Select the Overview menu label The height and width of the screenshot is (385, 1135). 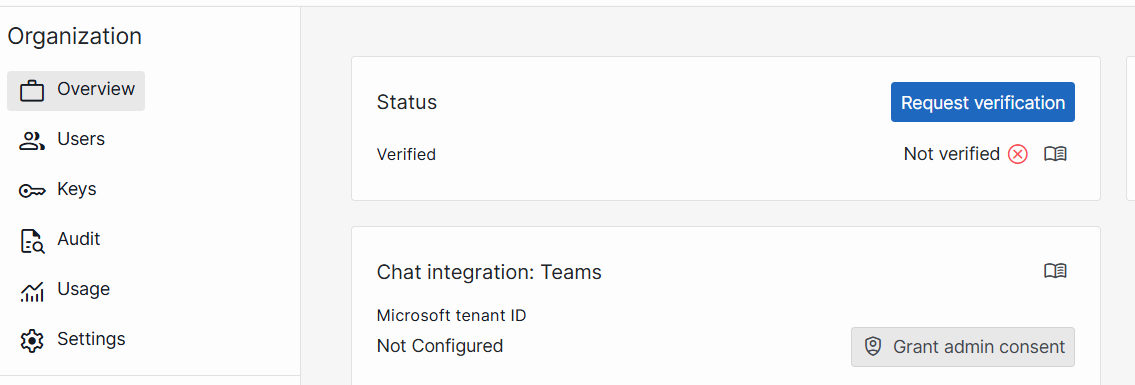click(x=96, y=89)
